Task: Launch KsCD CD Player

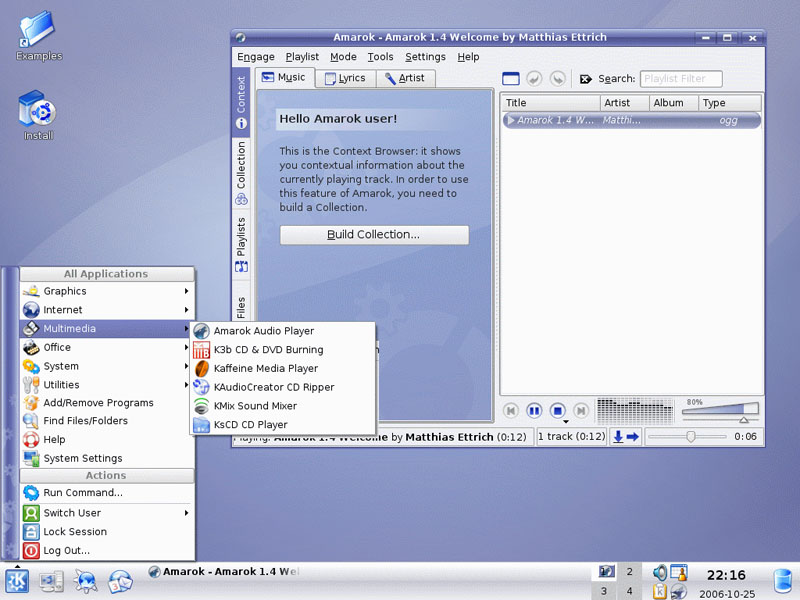Action: [x=283, y=424]
